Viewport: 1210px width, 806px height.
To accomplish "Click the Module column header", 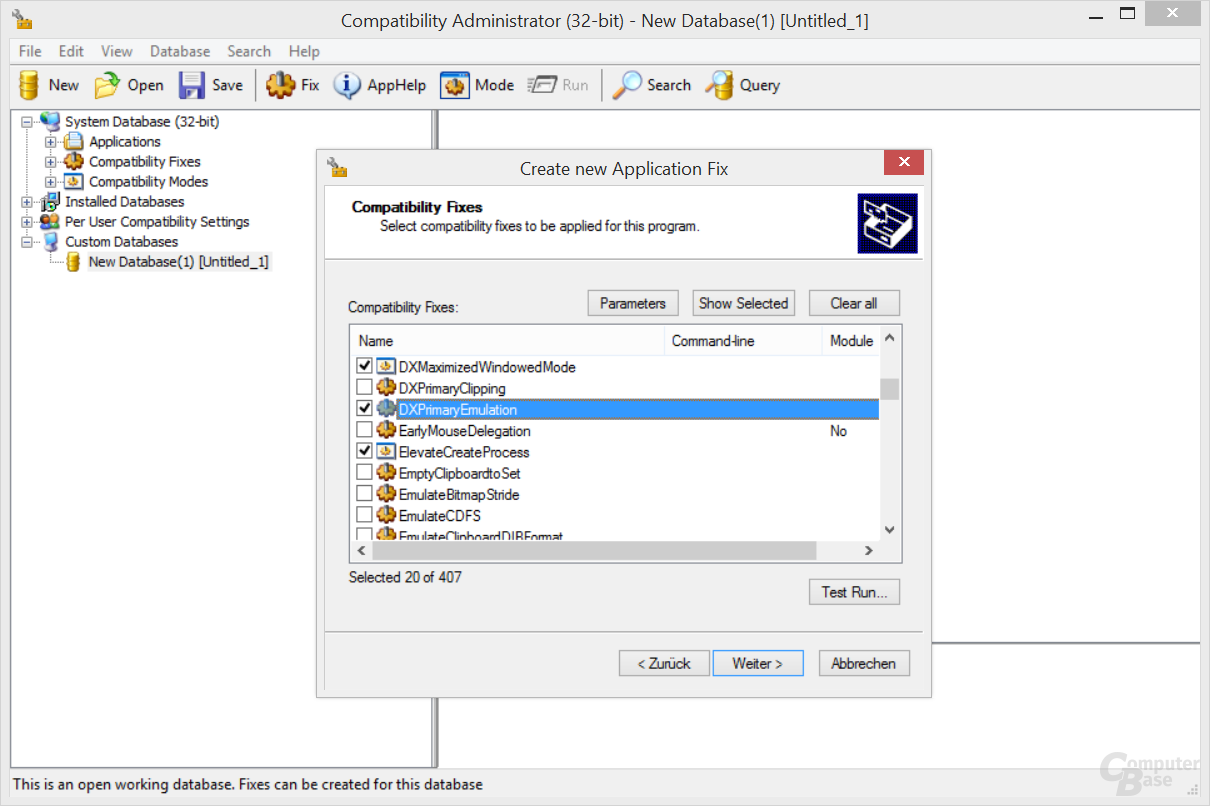I will [851, 341].
